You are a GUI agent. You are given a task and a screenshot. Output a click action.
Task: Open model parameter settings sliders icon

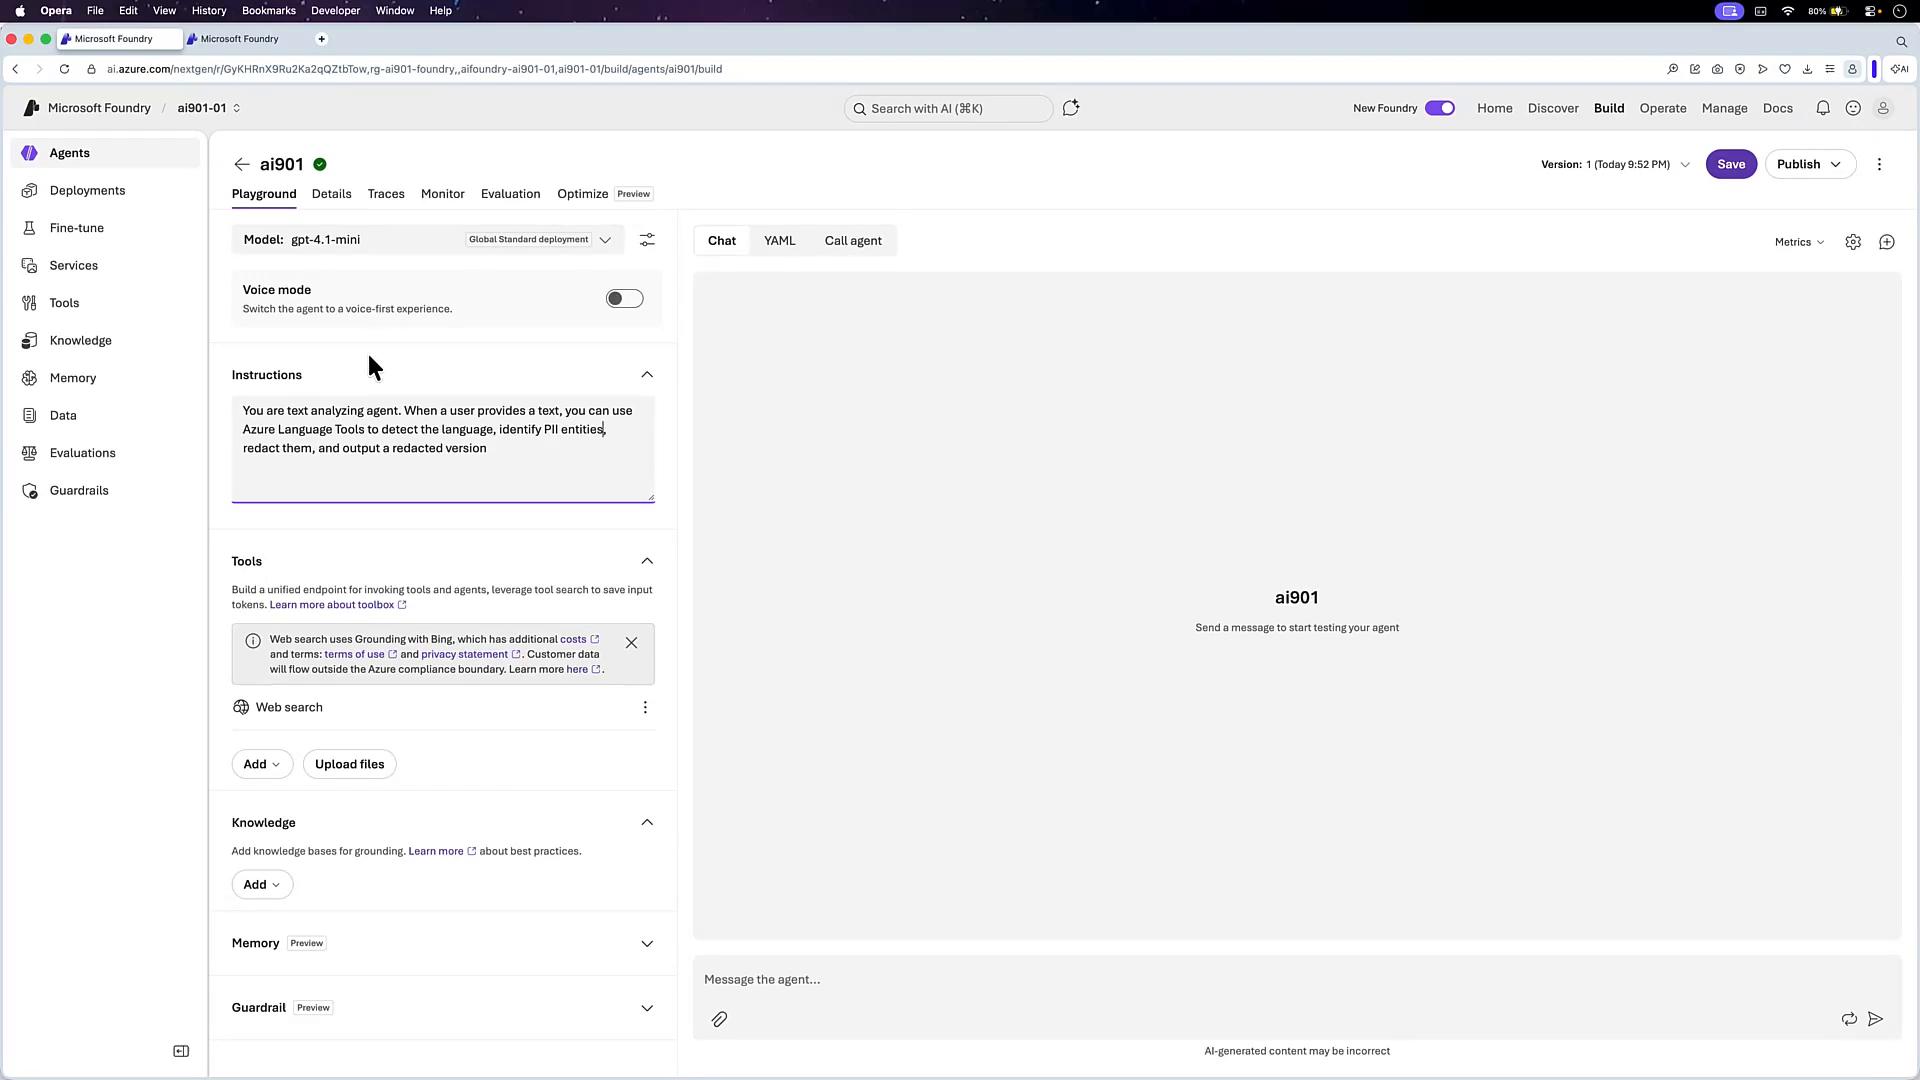647,240
